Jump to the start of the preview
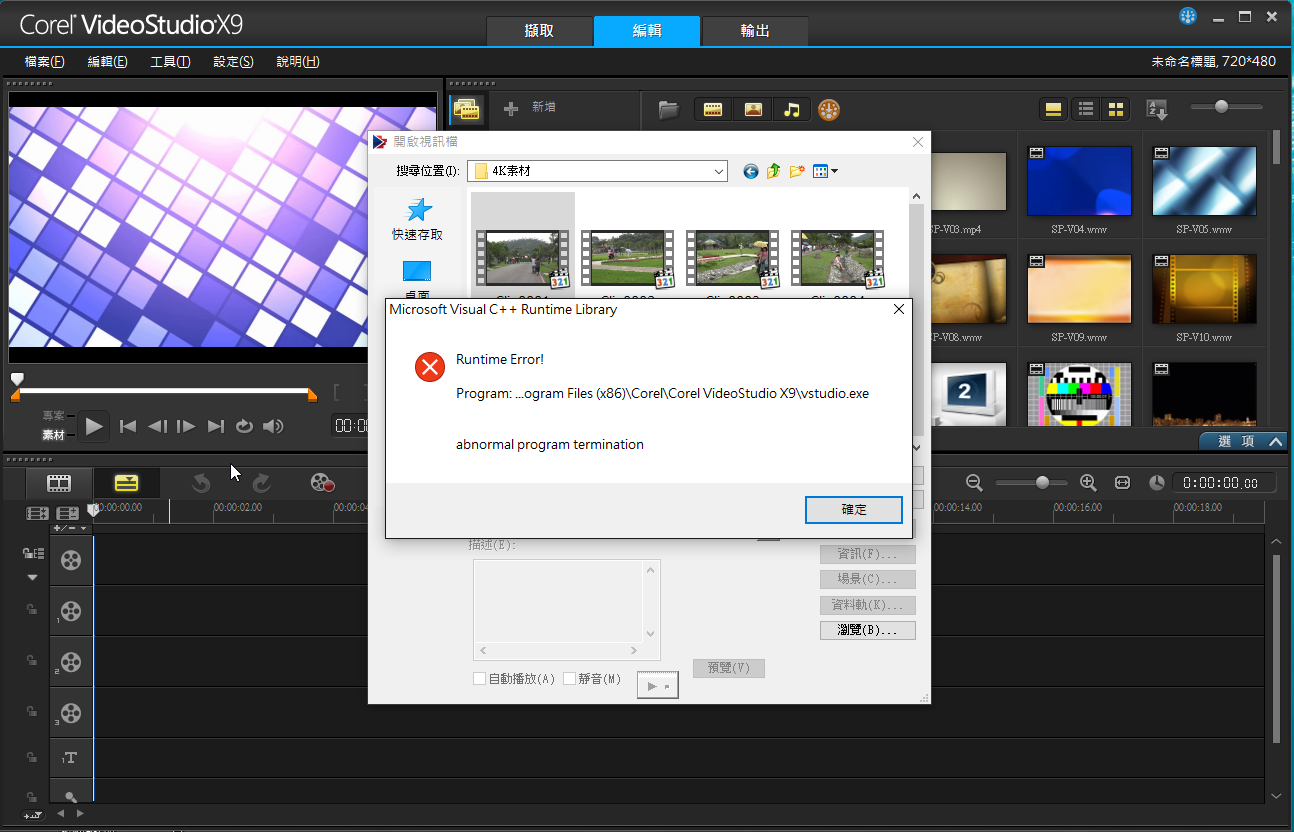 [128, 427]
